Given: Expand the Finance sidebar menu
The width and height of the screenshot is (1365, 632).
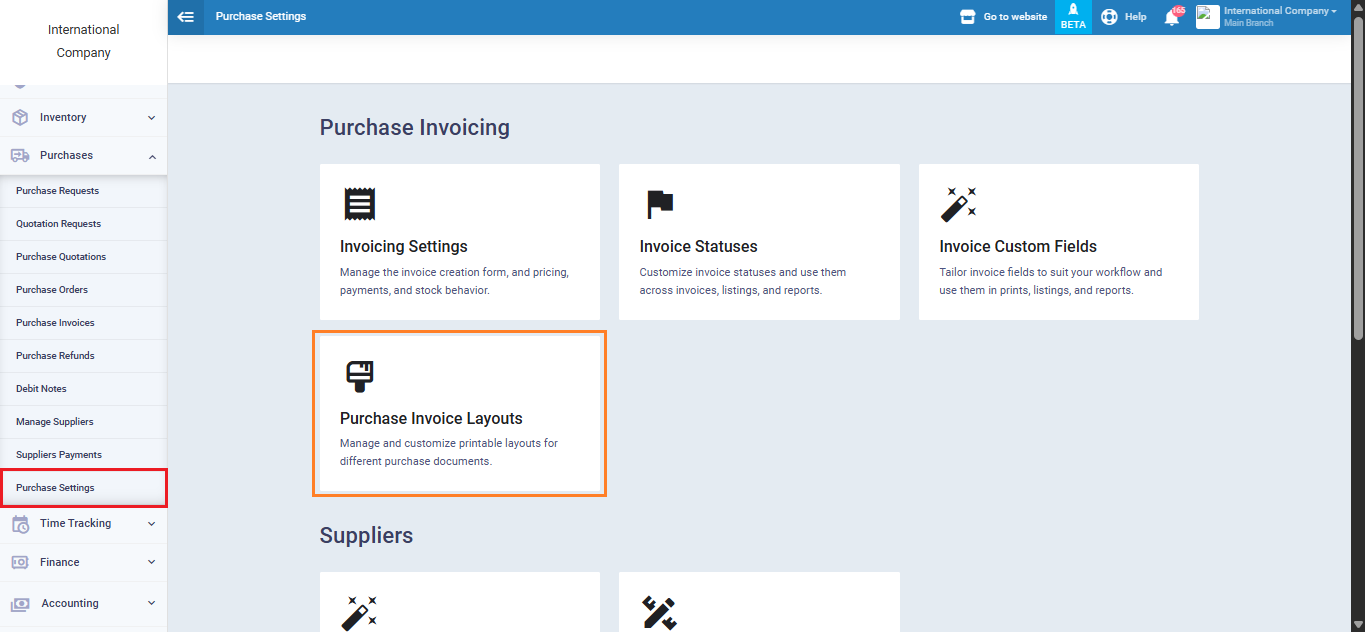Looking at the screenshot, I should point(83,563).
